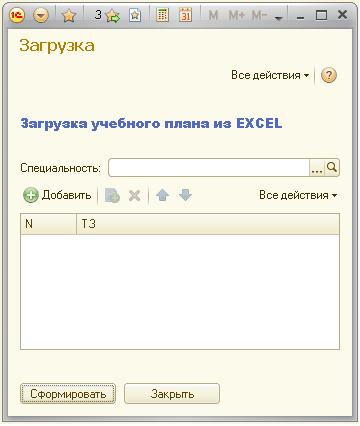
Task: Click the magnifier open icon in Специальность
Action: pos(332,168)
